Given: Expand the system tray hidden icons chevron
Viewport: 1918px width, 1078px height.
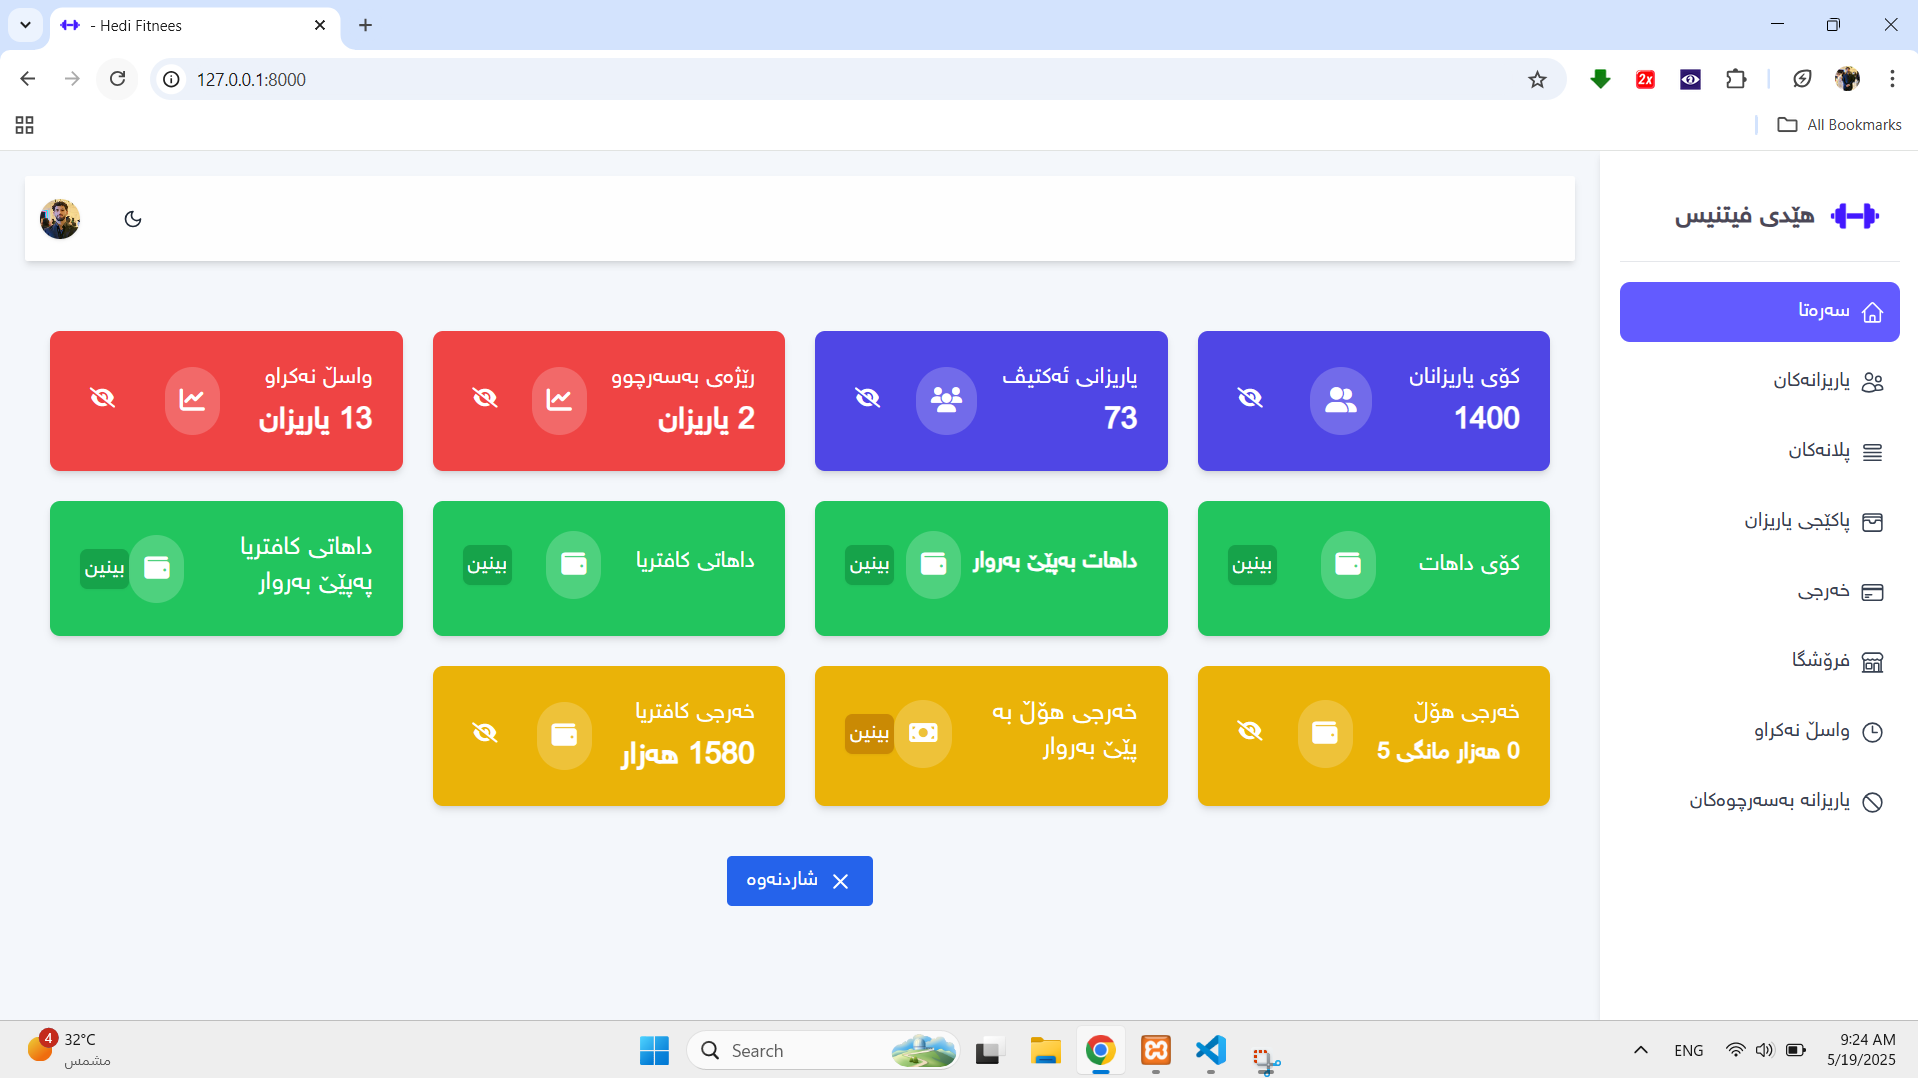Looking at the screenshot, I should pyautogui.click(x=1640, y=1050).
